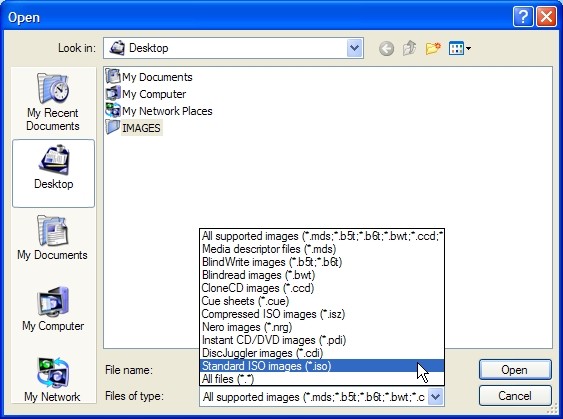The width and height of the screenshot is (563, 419).
Task: Open the View menu icon
Action: (460, 48)
